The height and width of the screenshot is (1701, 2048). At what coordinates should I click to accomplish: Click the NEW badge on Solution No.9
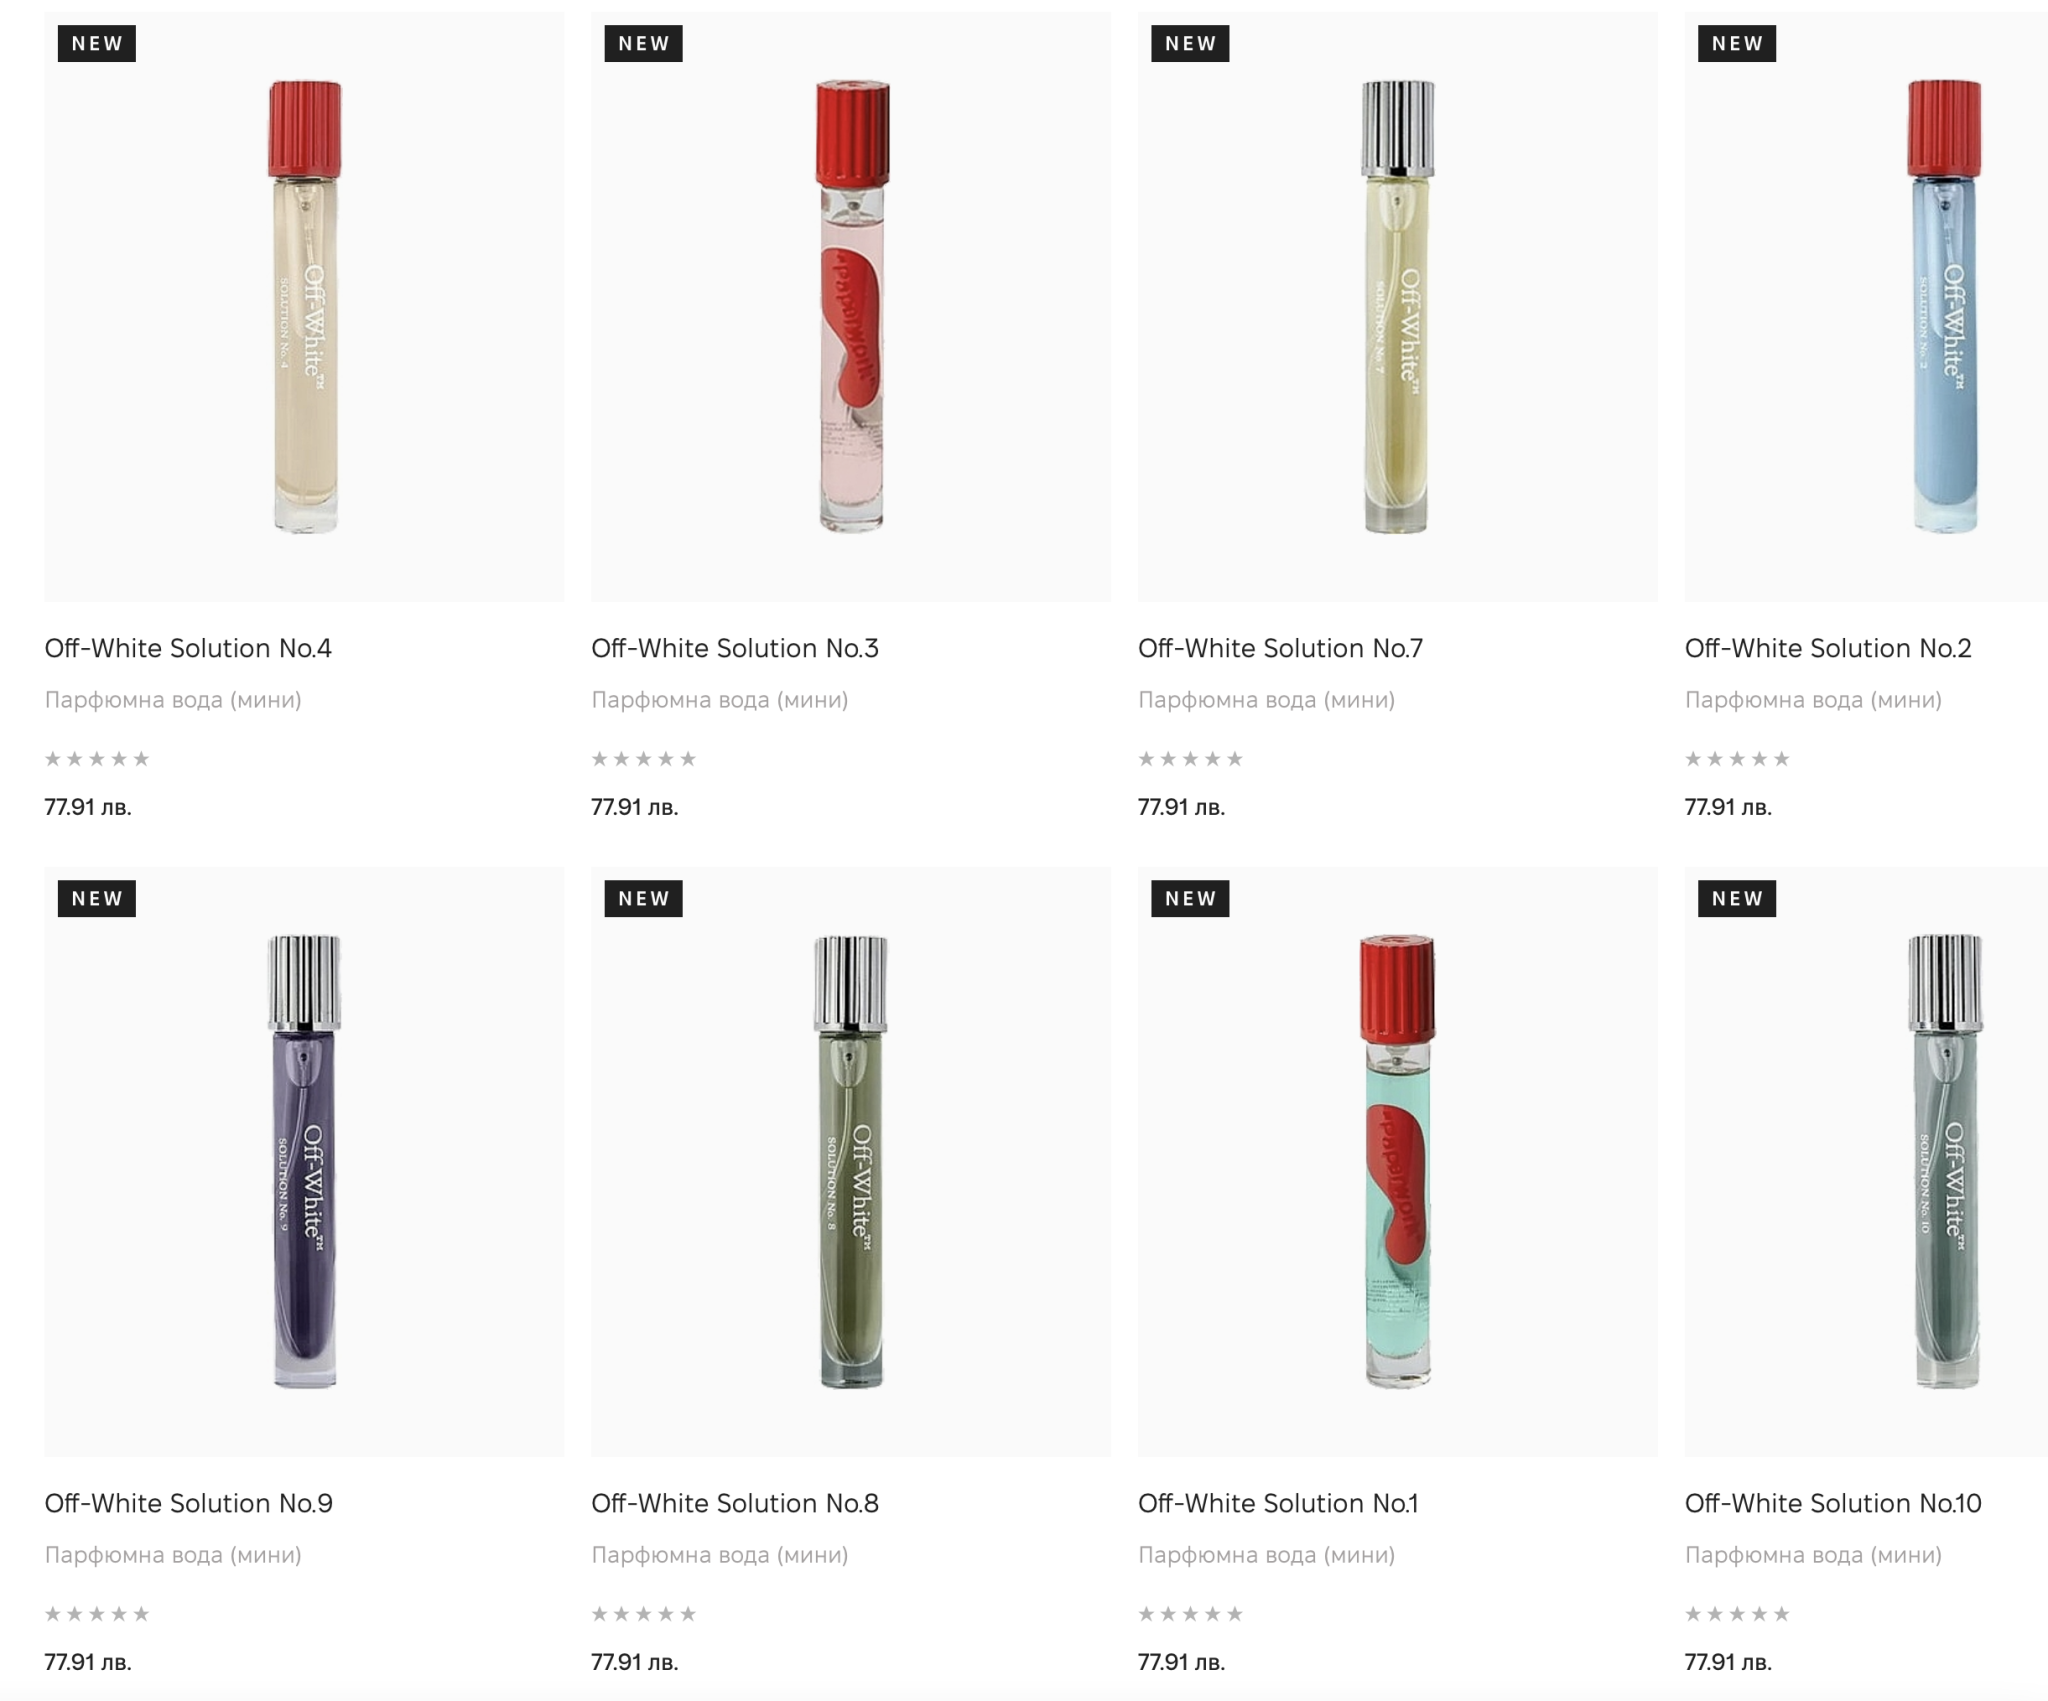tap(97, 898)
